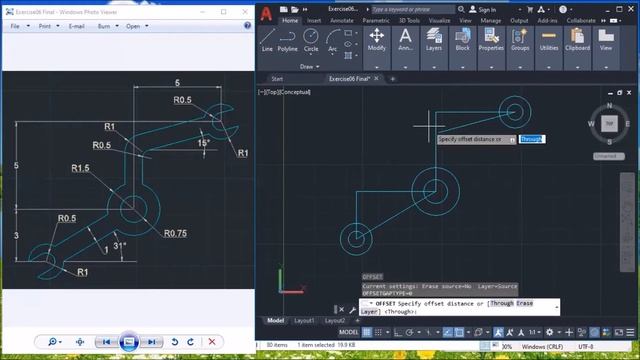Click the keyword search box in AutoCAD

413,9
